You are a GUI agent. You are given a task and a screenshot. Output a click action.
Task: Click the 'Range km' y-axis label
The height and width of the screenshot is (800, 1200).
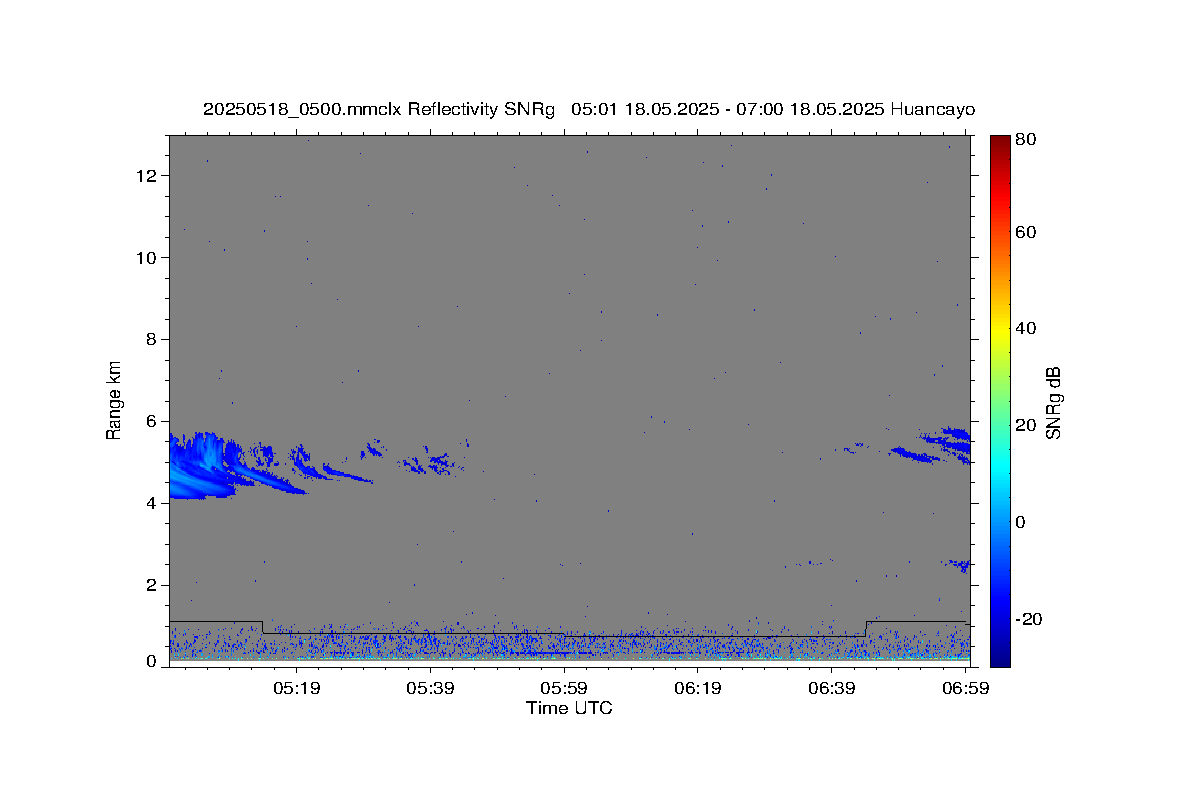pyautogui.click(x=114, y=400)
